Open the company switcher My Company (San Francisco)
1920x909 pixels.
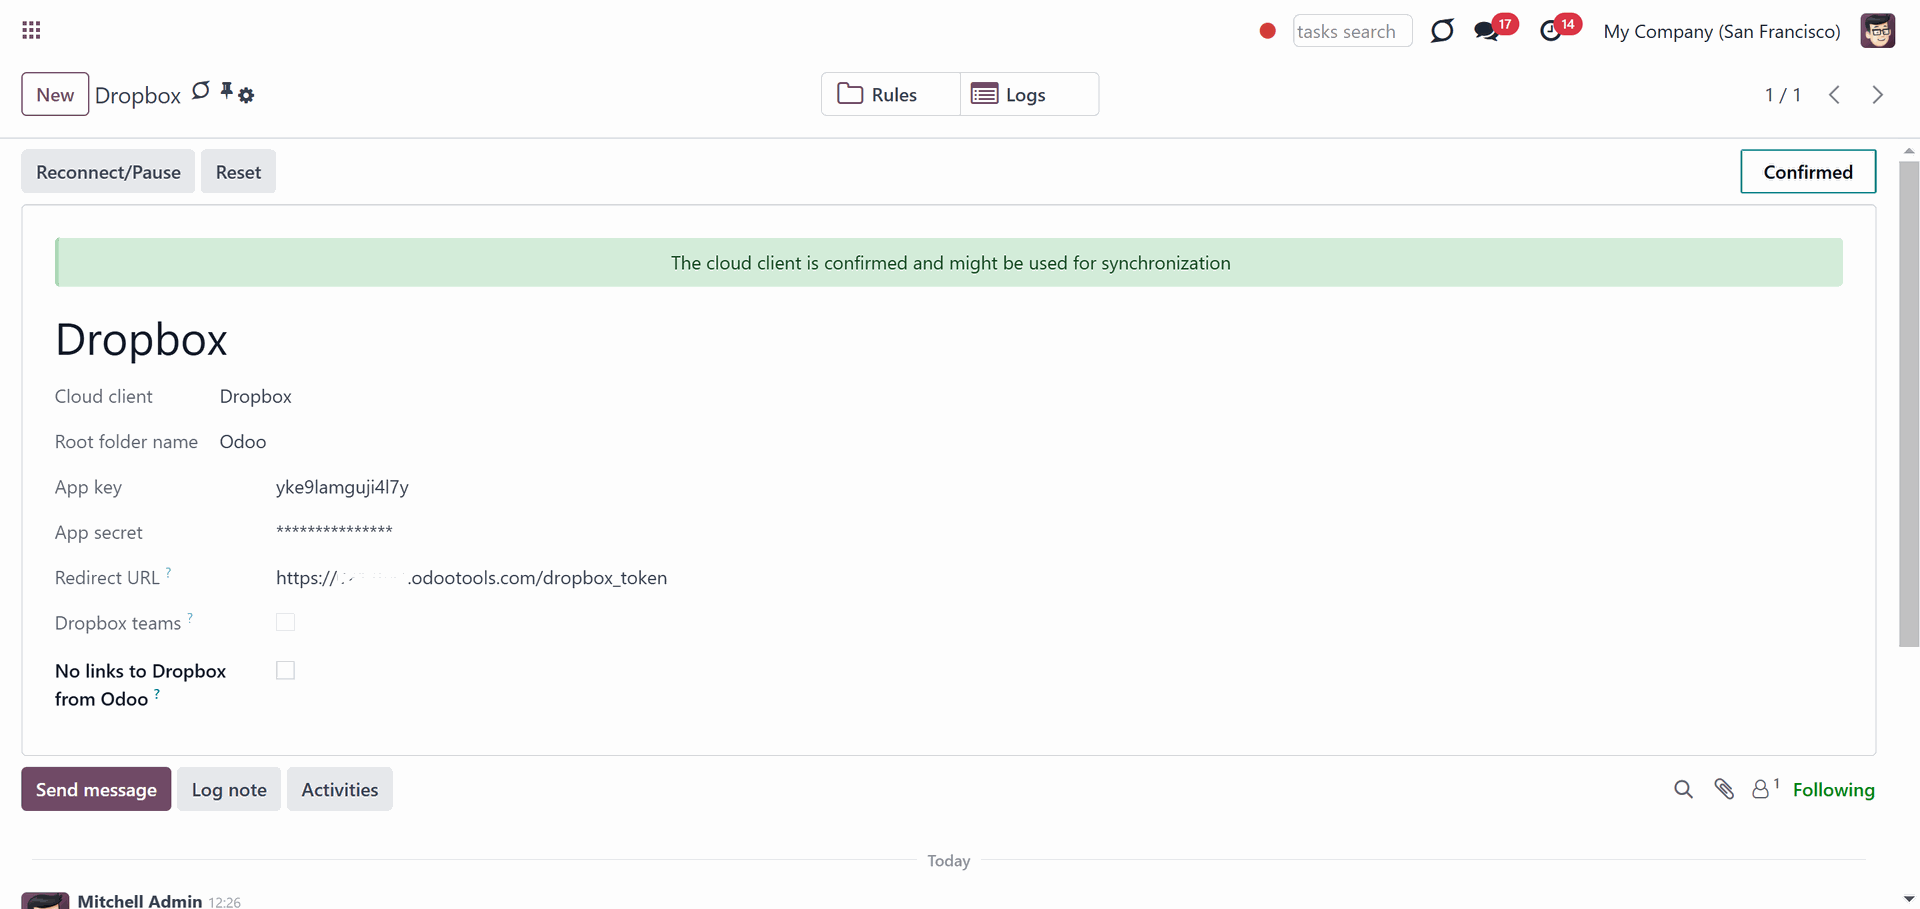(1721, 31)
